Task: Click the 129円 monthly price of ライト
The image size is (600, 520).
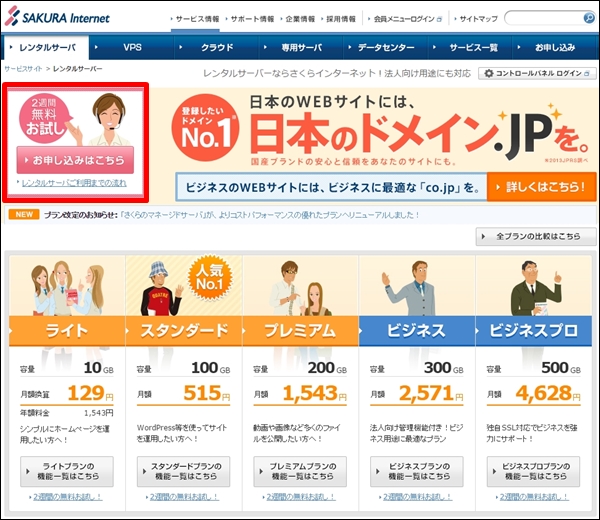Action: coord(91,393)
